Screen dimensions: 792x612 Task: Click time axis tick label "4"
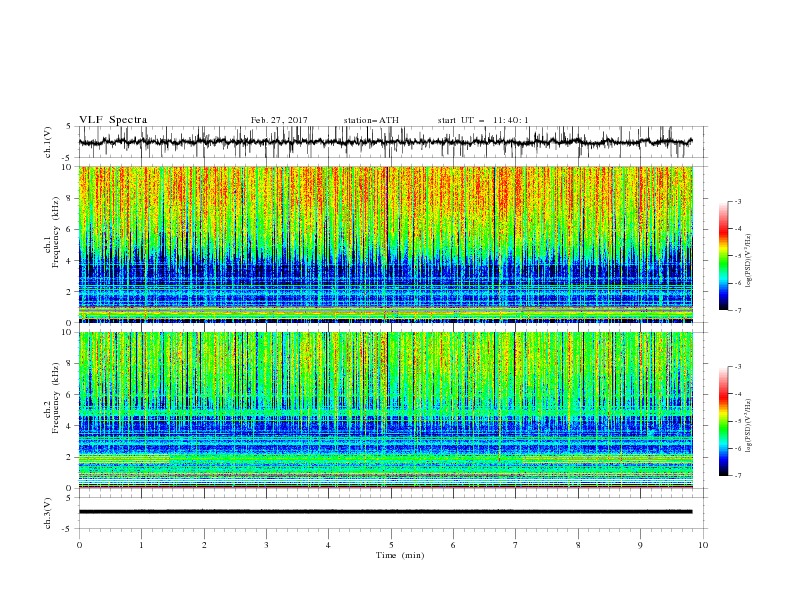coord(328,545)
